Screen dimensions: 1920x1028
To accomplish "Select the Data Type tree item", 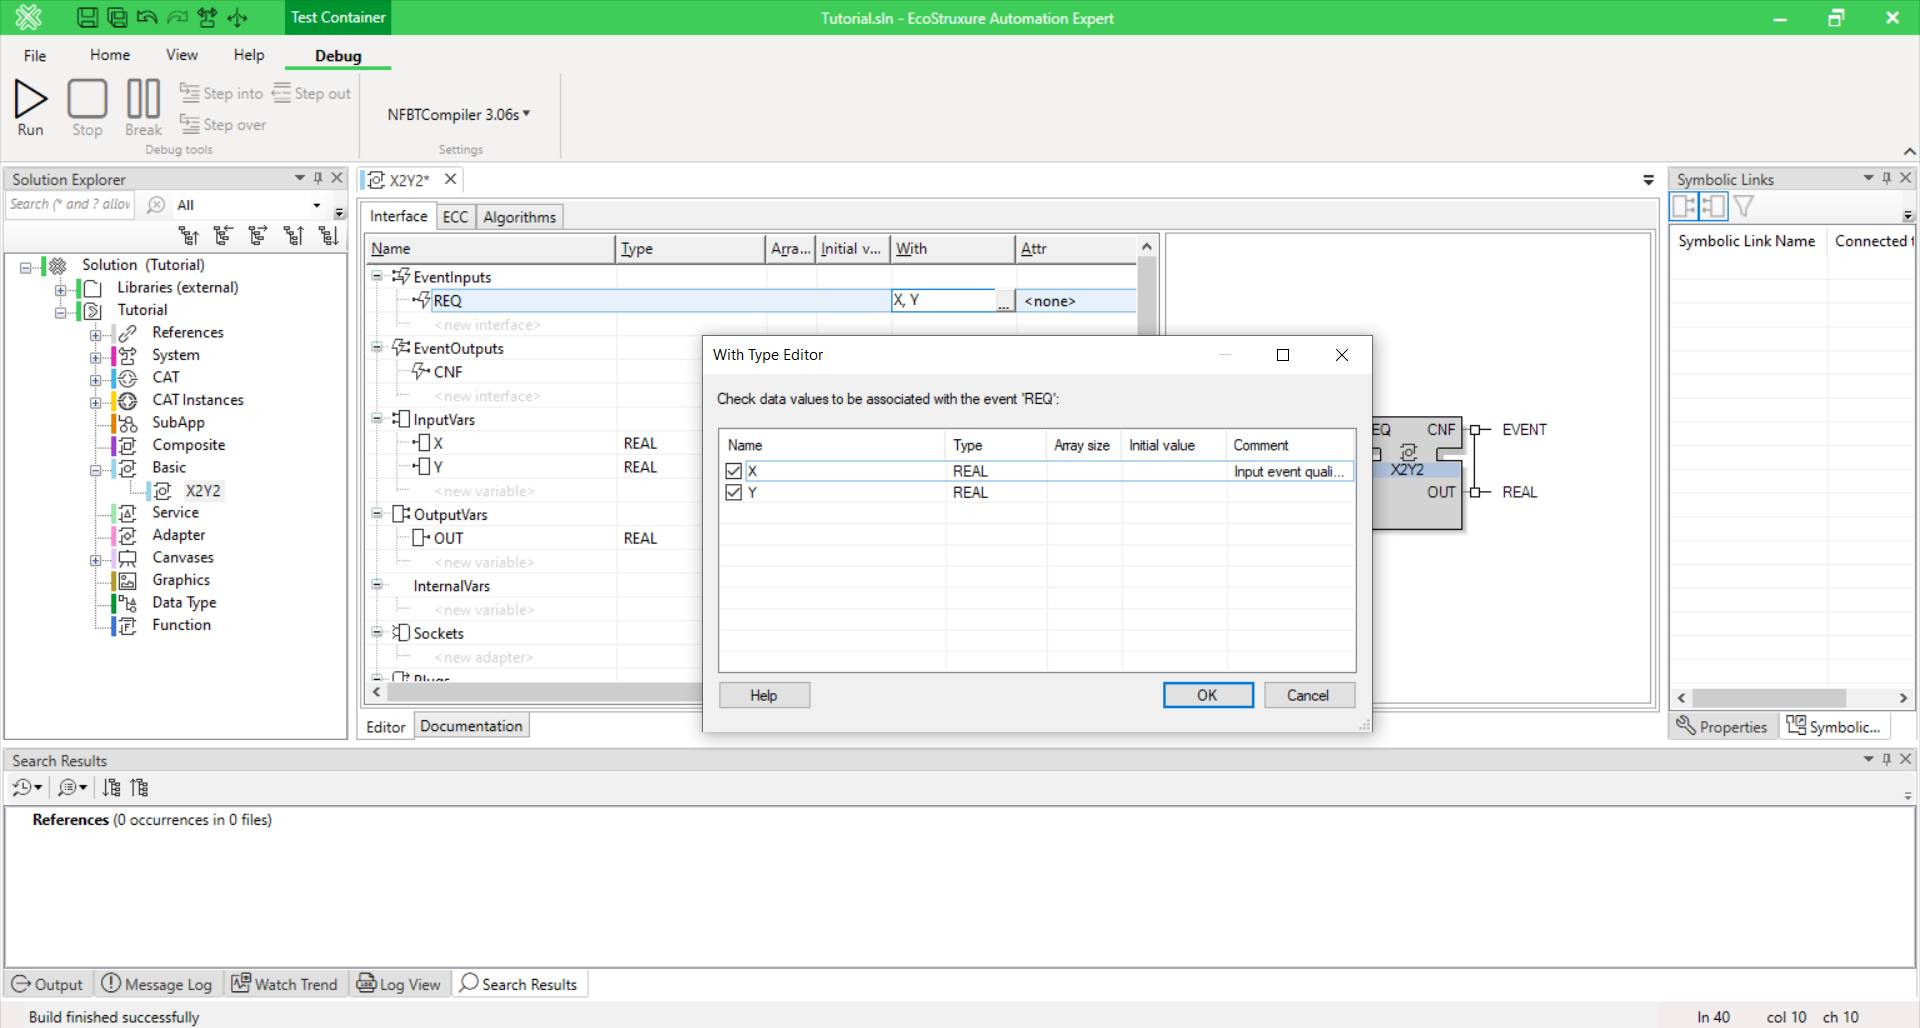I will (x=184, y=602).
